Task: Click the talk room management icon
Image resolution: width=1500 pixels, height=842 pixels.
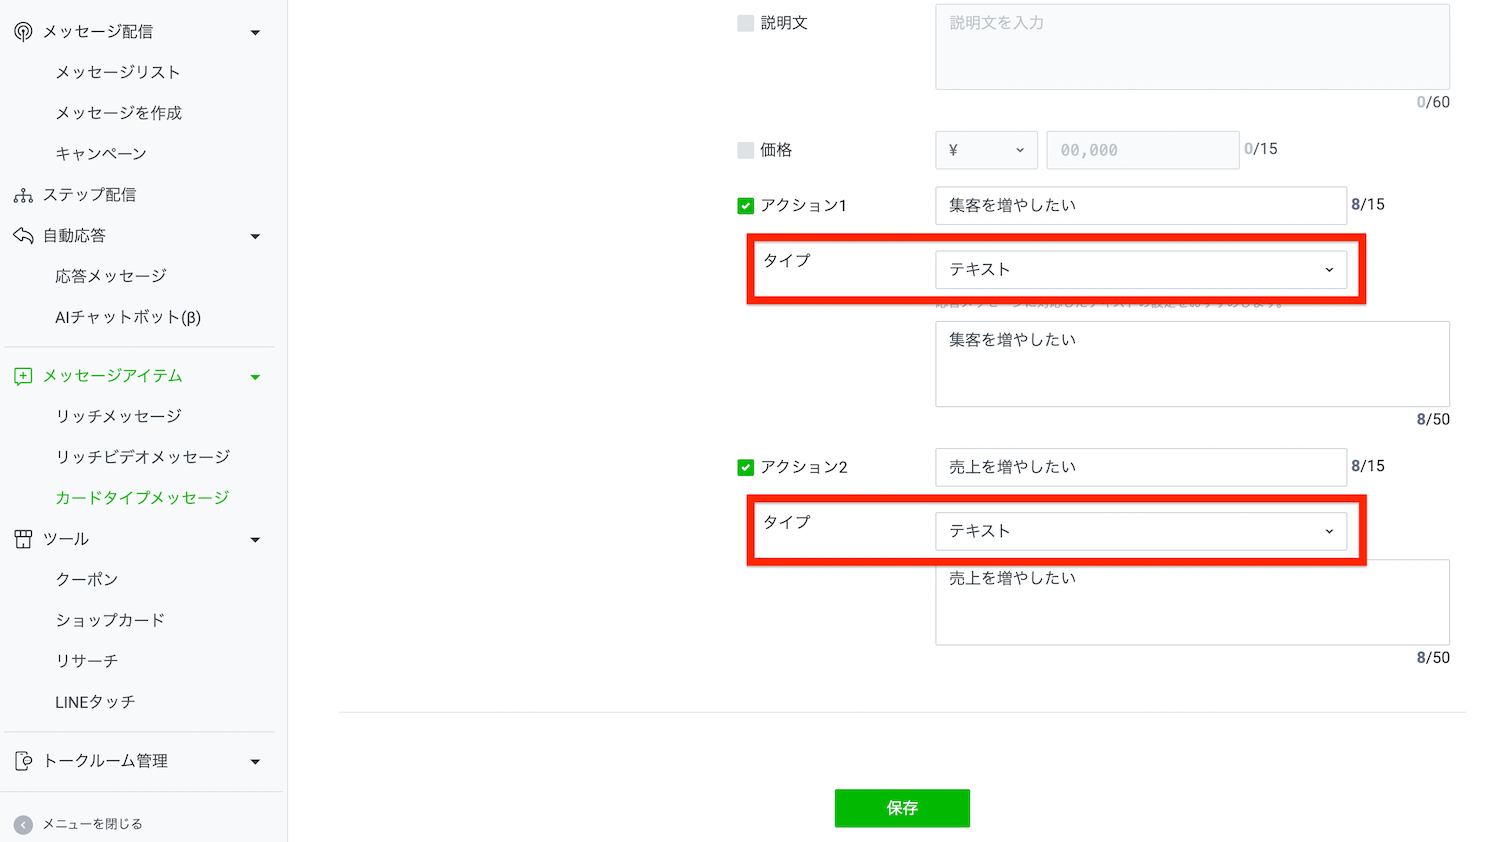Action: 23,761
